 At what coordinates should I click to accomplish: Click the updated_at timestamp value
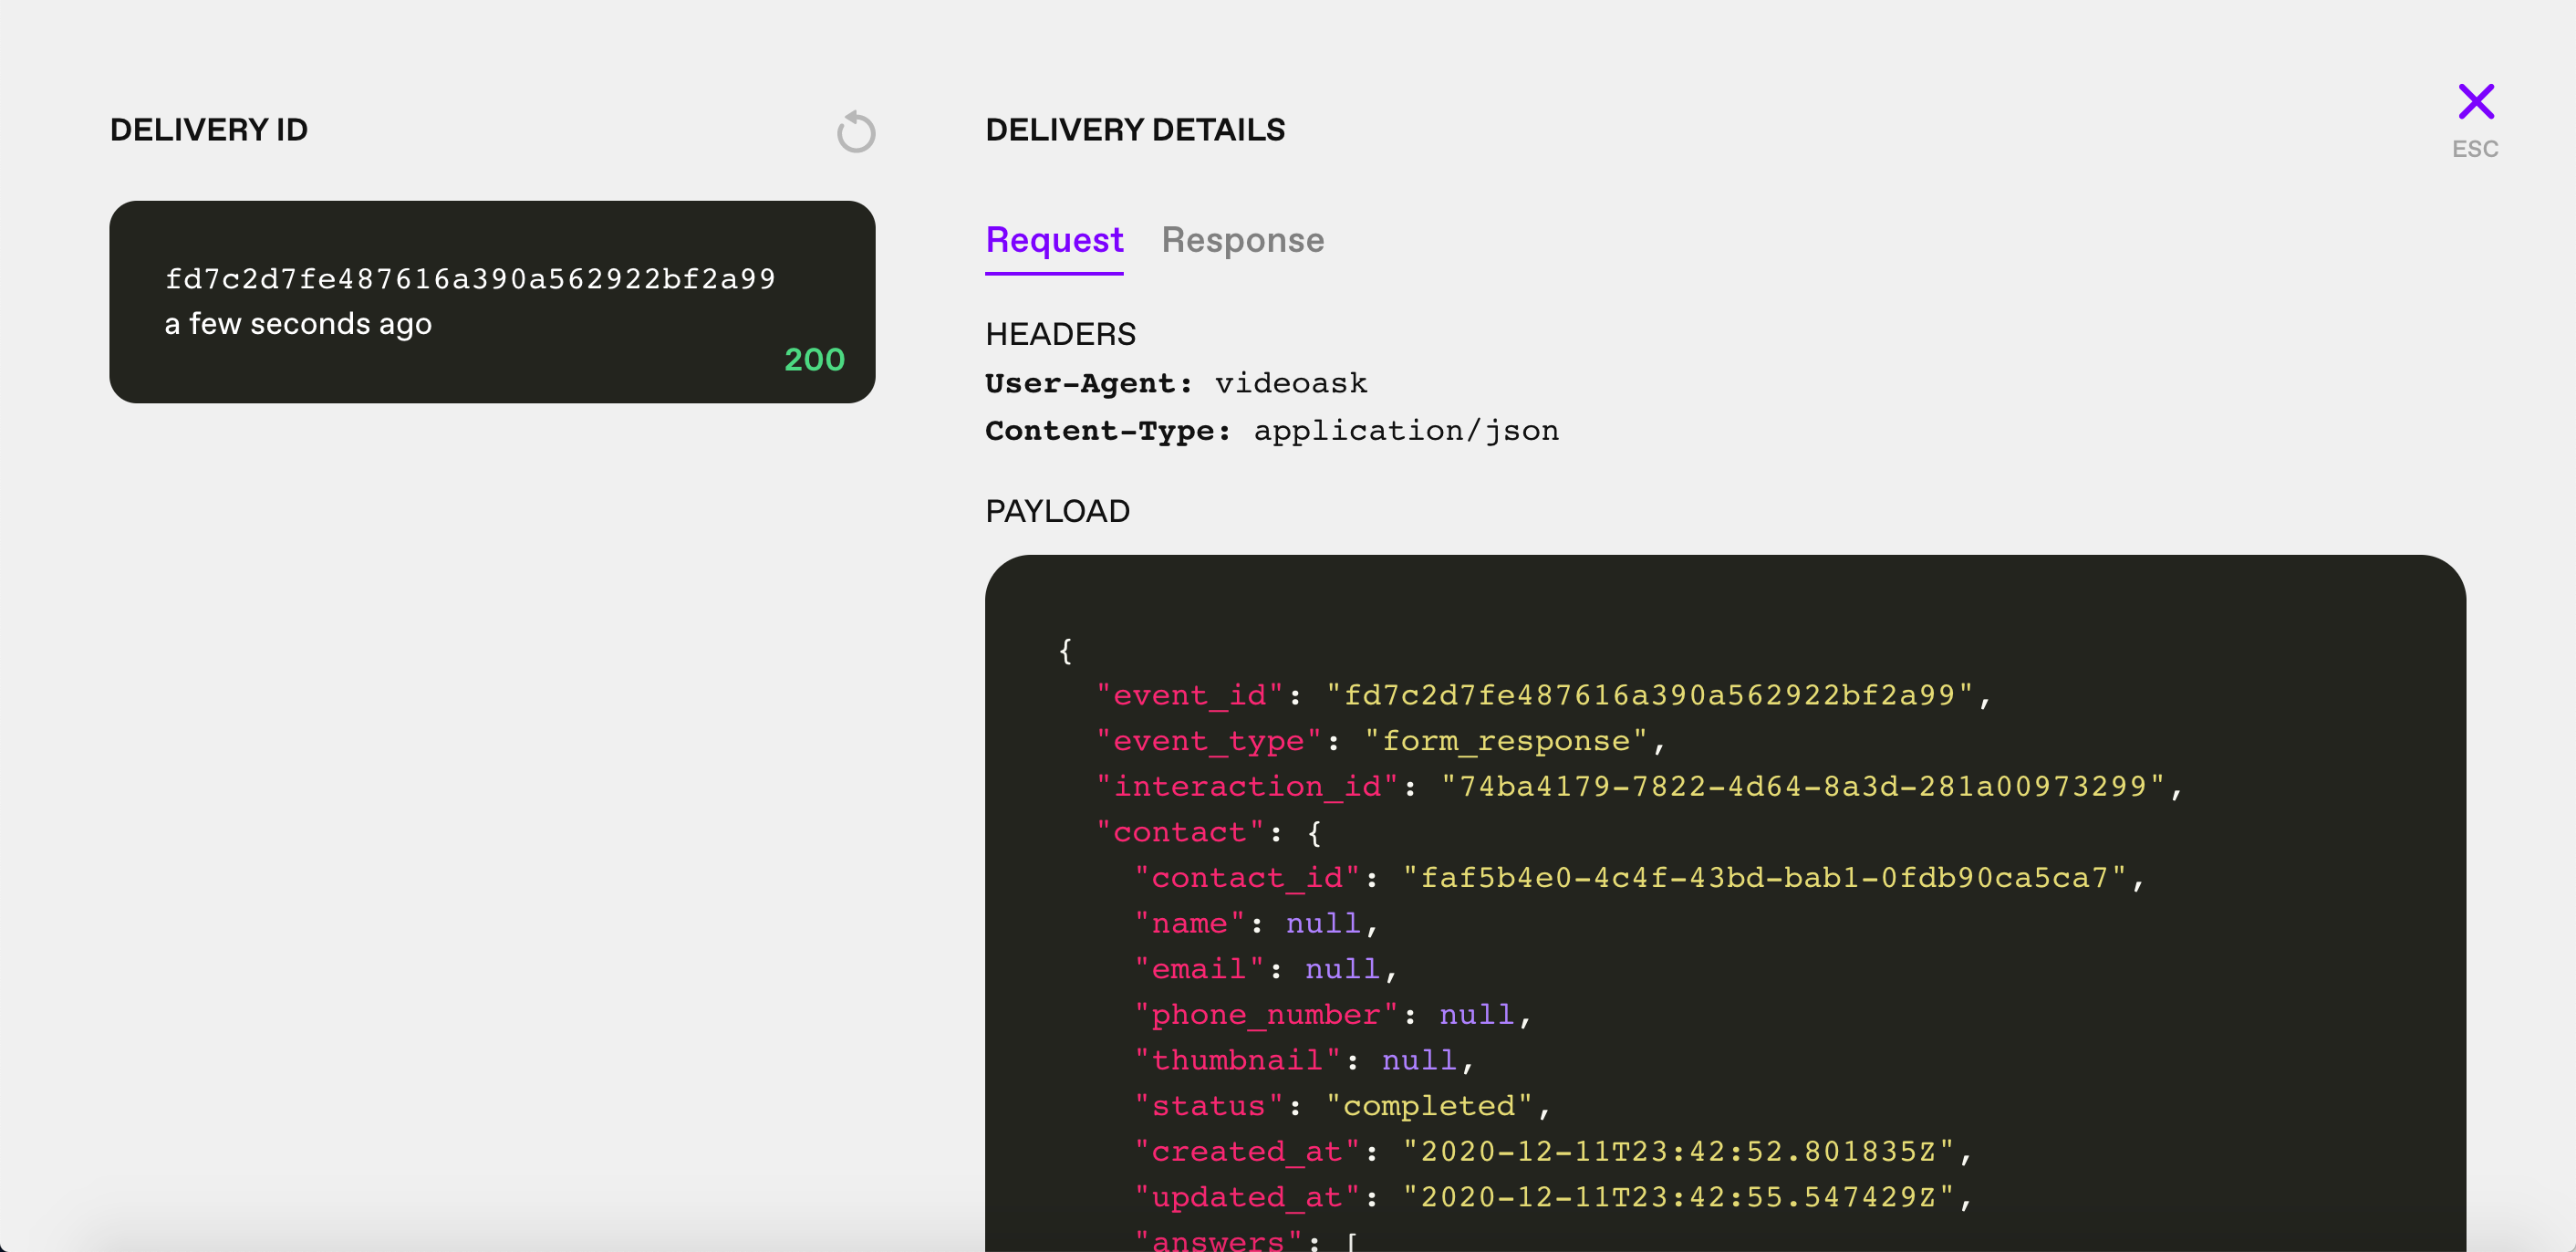tap(1678, 1197)
